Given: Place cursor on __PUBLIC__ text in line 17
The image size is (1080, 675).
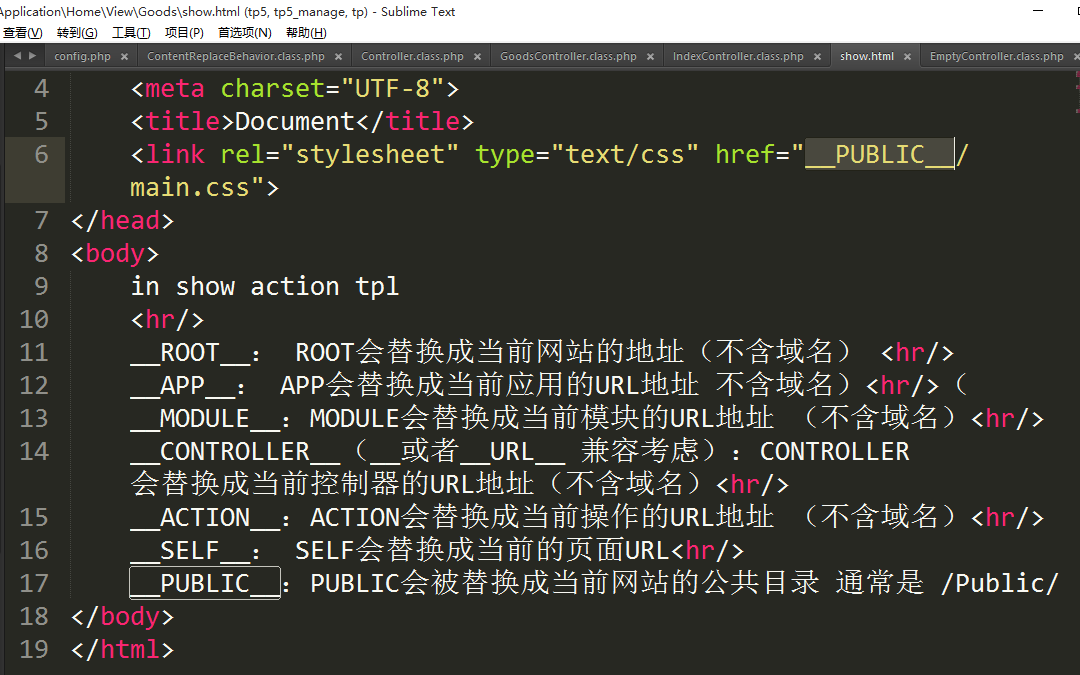Looking at the screenshot, I should pyautogui.click(x=205, y=583).
